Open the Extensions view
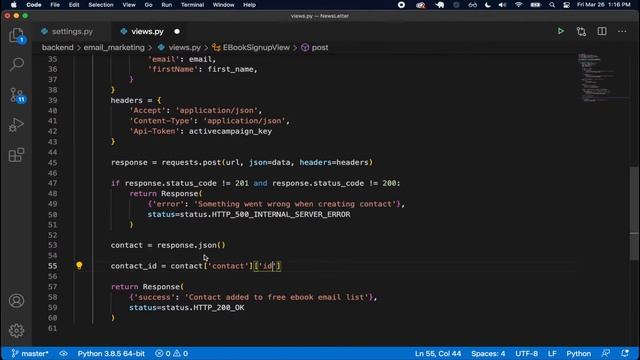This screenshot has width=640, height=360. 16,155
